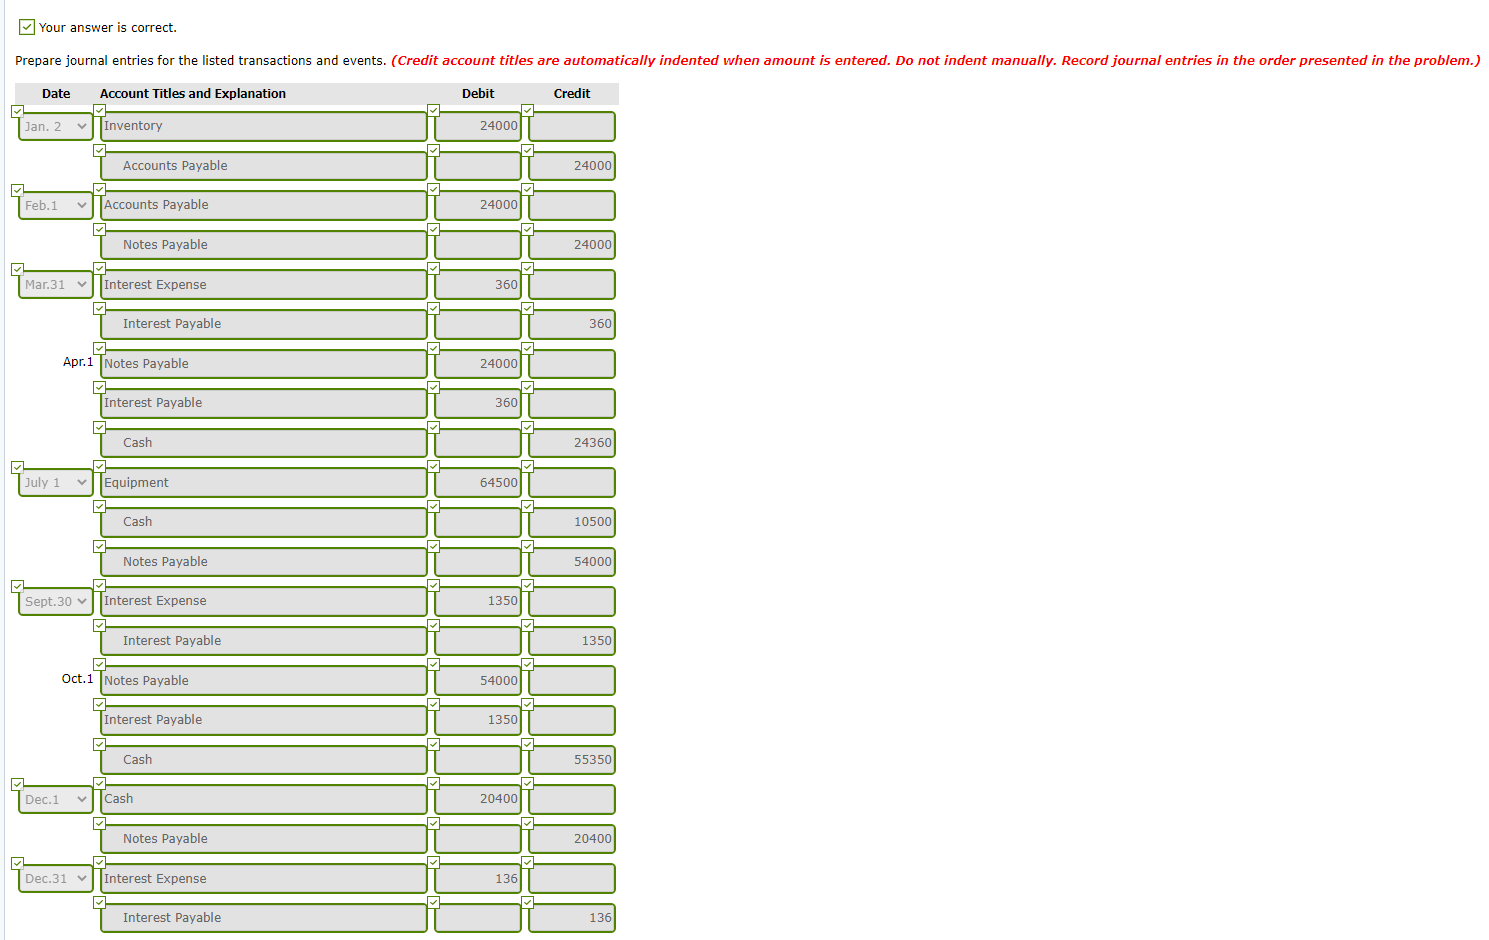Open the Mar.31 date dropdown
Screen dimensions: 1489x940
pos(54,284)
